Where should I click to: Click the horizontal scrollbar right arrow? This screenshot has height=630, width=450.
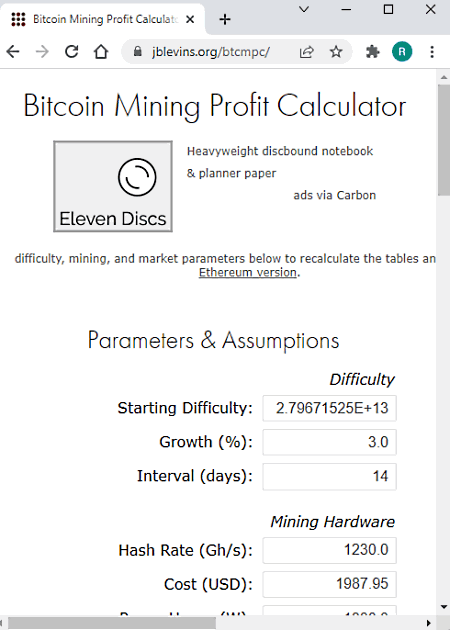point(429,623)
